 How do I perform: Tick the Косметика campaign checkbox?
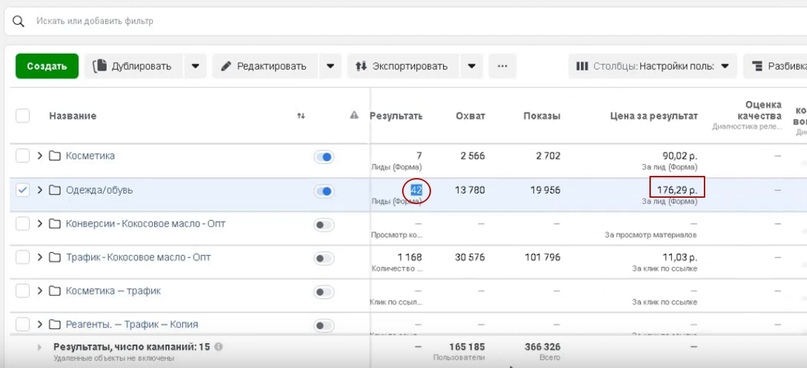(23, 156)
